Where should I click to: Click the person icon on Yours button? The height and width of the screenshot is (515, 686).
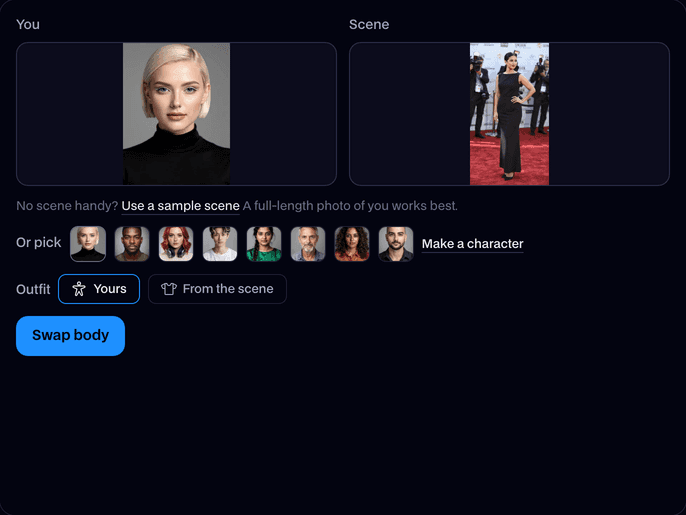tap(79, 289)
